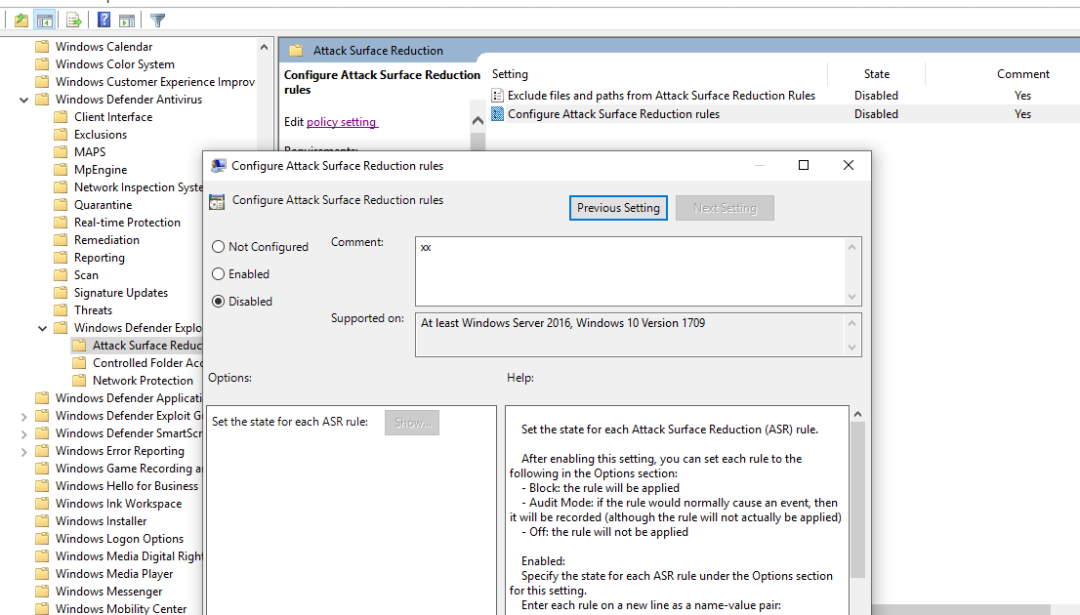
Task: Click the Windows Color System folder icon
Action: (x=42, y=64)
